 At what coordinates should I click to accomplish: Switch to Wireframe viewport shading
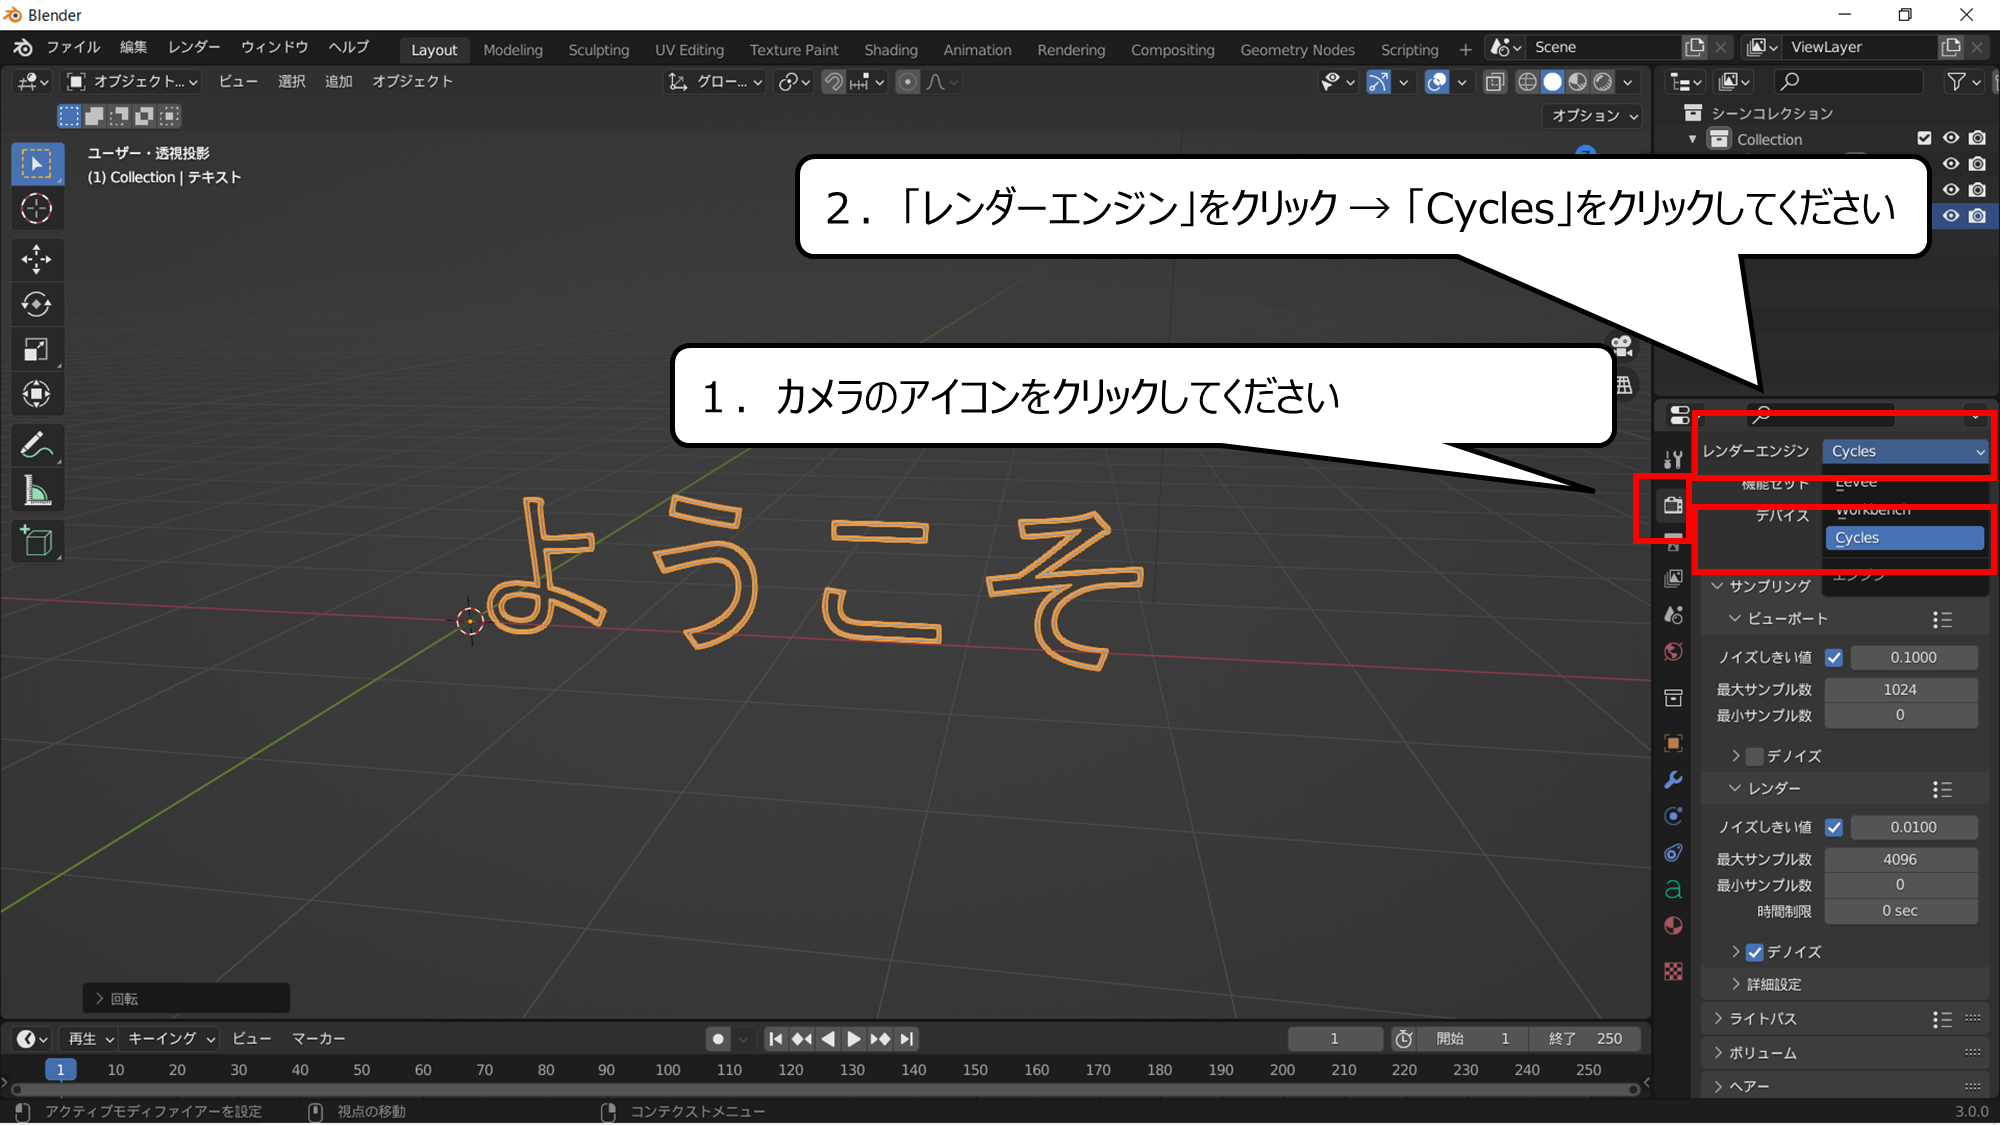tap(1527, 82)
